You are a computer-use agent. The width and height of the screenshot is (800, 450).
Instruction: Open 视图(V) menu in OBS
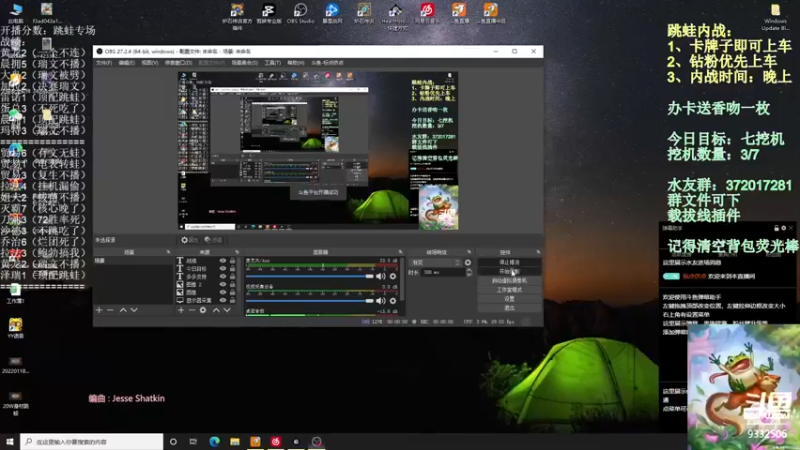(149, 63)
